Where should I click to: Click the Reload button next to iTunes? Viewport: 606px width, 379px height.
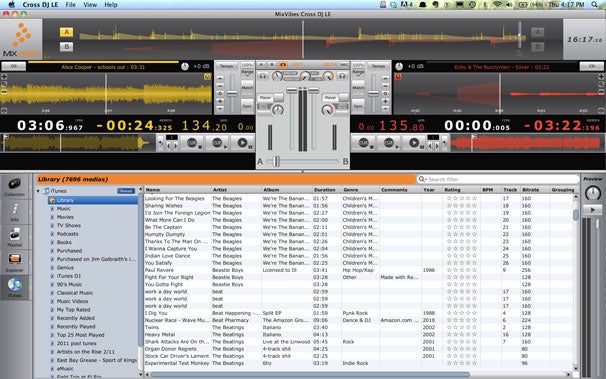coord(126,191)
